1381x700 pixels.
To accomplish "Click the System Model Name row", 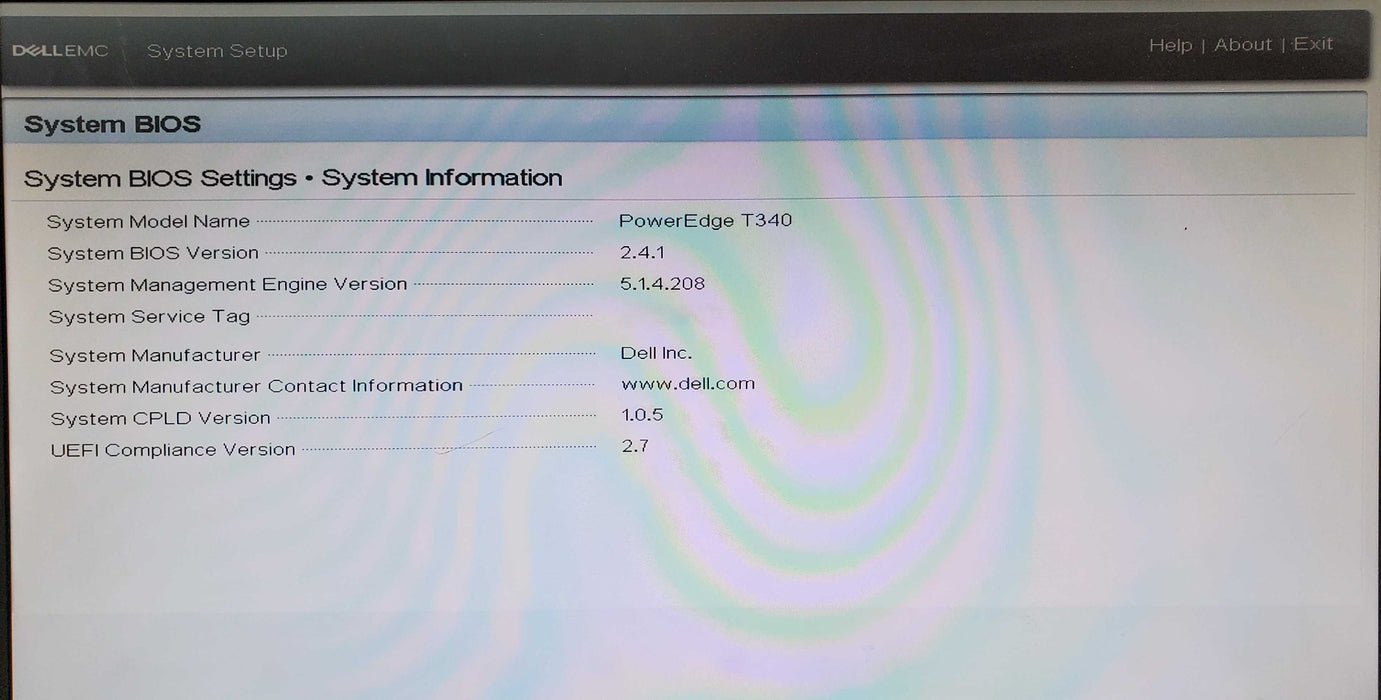I will (x=150, y=221).
